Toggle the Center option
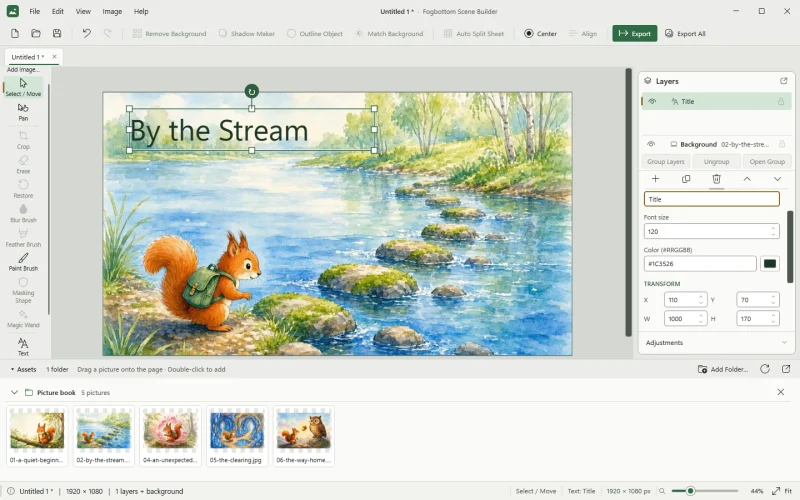 coord(540,34)
